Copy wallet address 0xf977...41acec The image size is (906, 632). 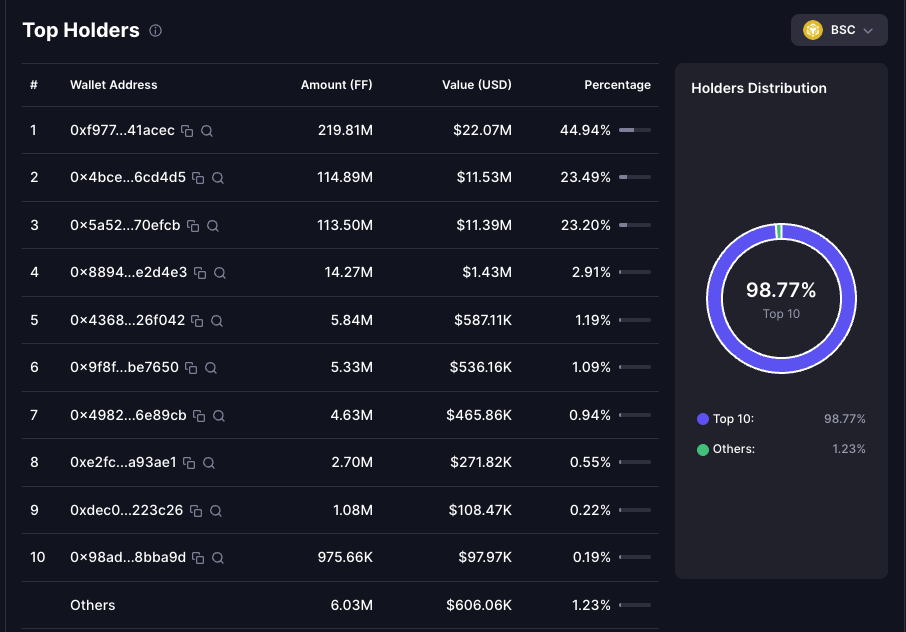[x=187, y=131]
